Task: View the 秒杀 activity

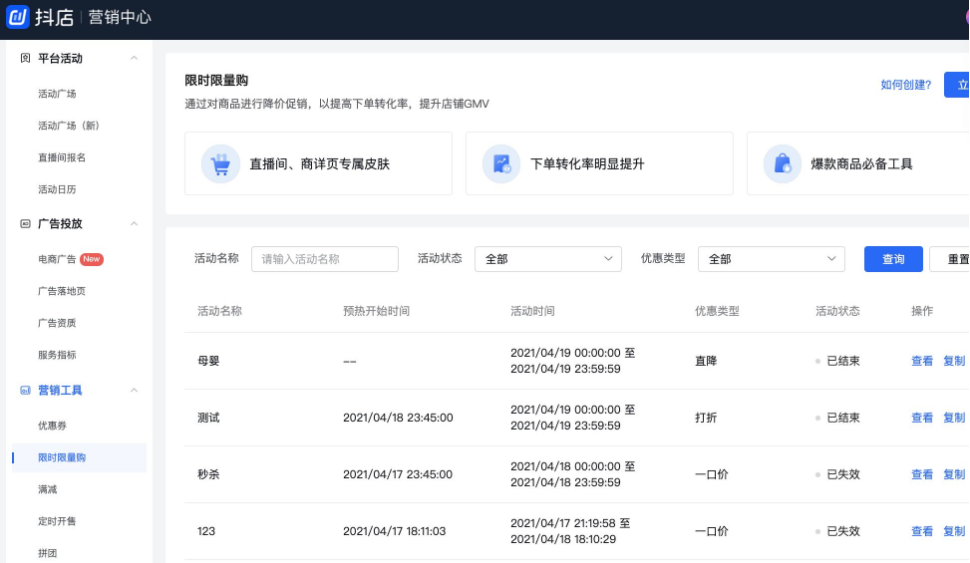Action: coord(922,475)
